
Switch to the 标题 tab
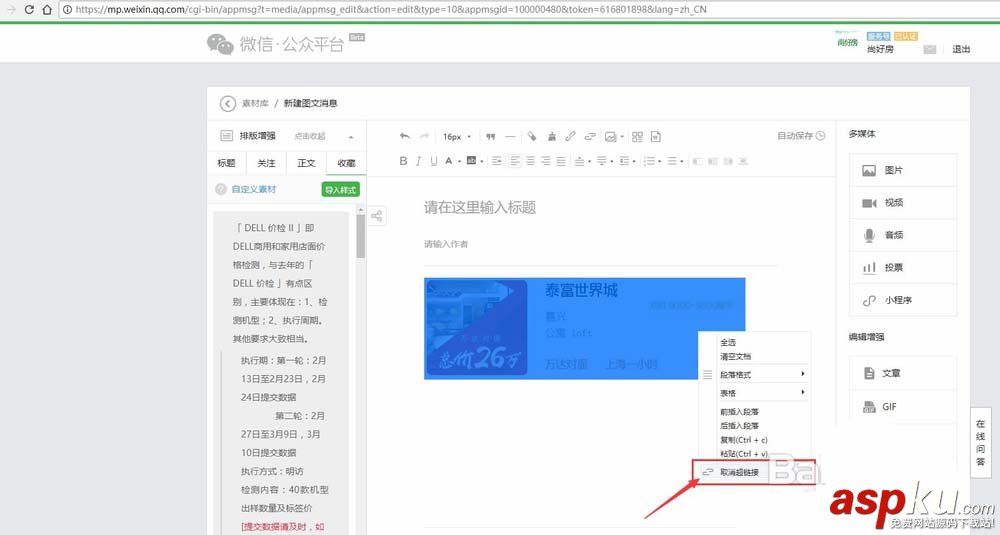pos(226,163)
